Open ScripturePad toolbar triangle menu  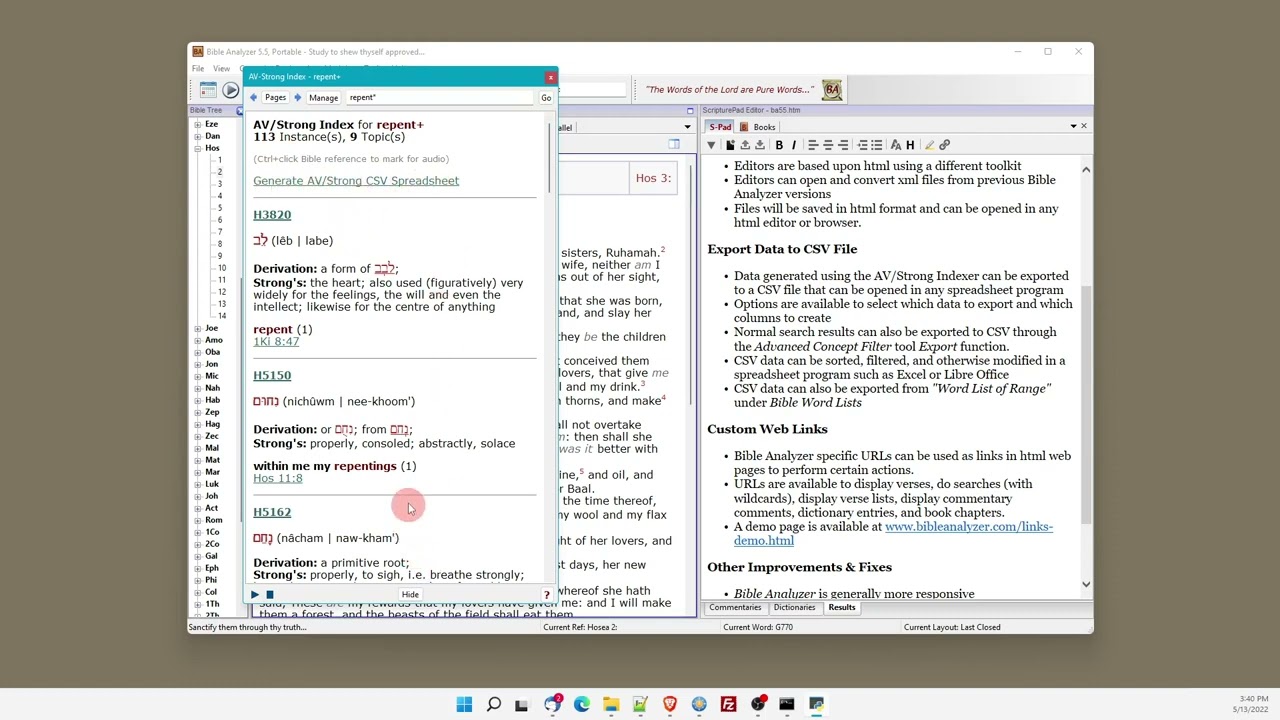pos(711,145)
